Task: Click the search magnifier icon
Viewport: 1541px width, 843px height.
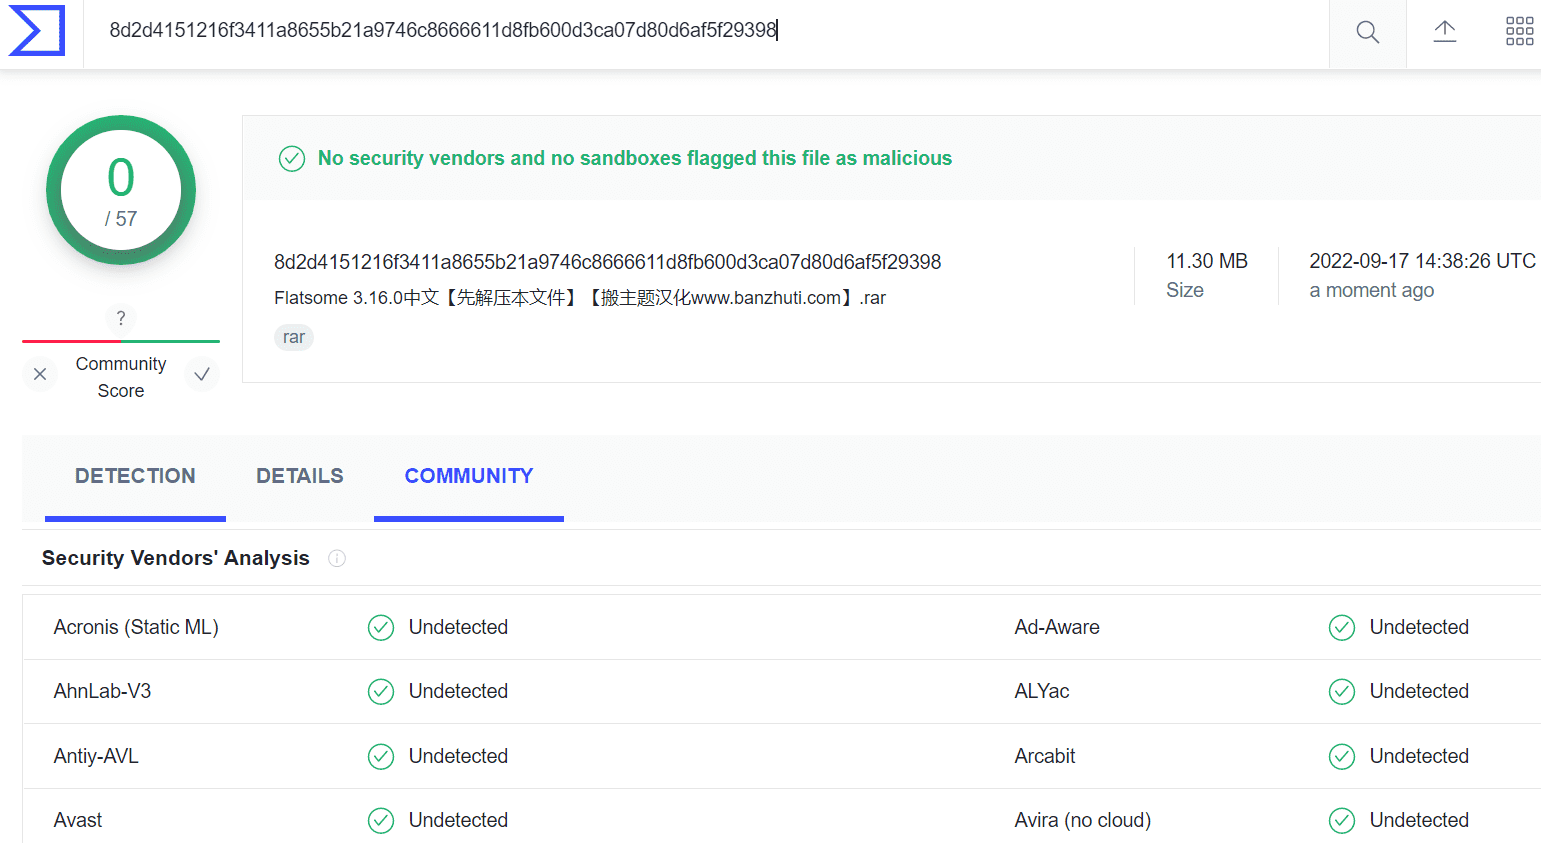Action: click(1367, 33)
